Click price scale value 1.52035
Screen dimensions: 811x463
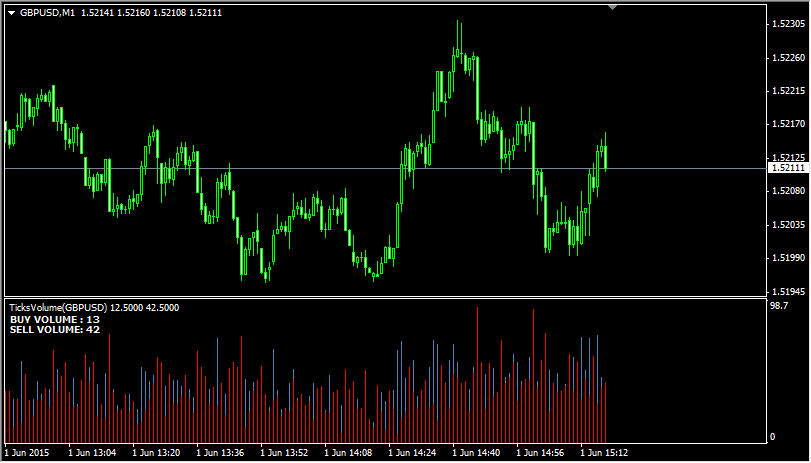788,225
